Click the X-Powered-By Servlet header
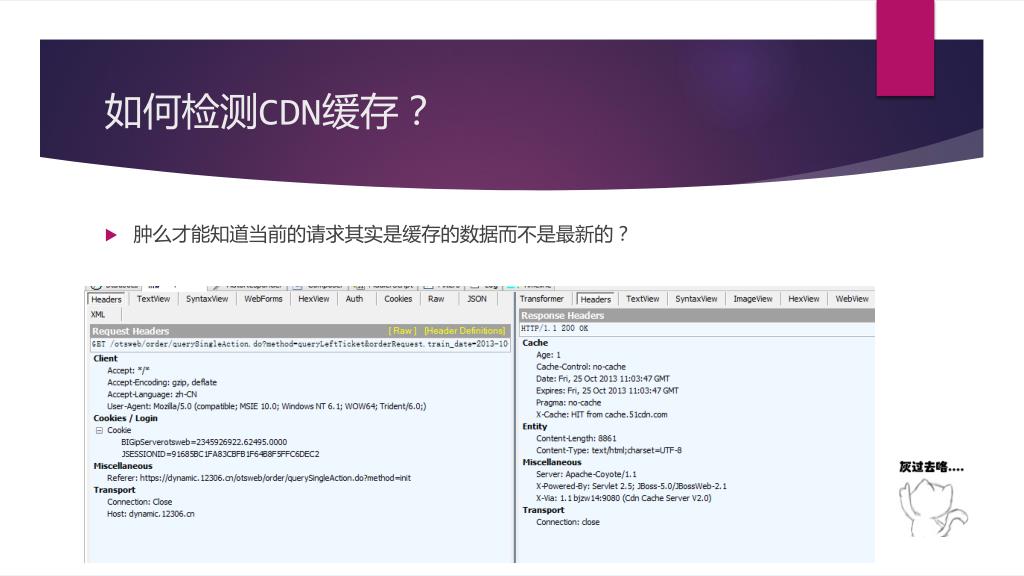Screen dimensions: 1024x576 (632, 487)
